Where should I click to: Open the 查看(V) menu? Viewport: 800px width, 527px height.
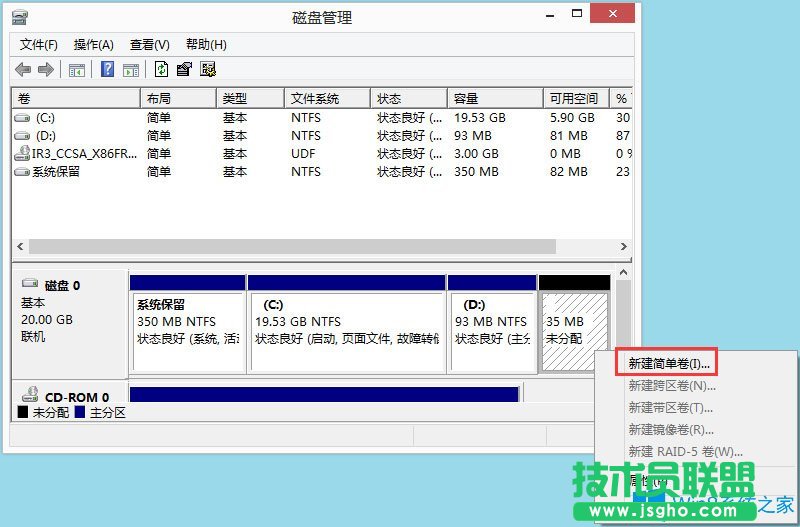point(149,45)
